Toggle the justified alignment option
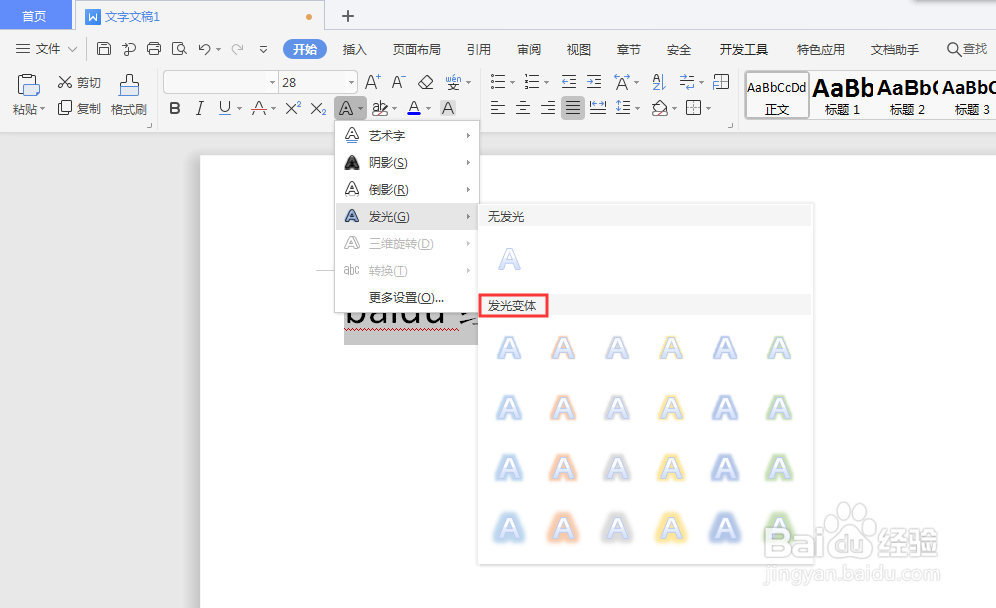The image size is (996, 608). pyautogui.click(x=573, y=107)
